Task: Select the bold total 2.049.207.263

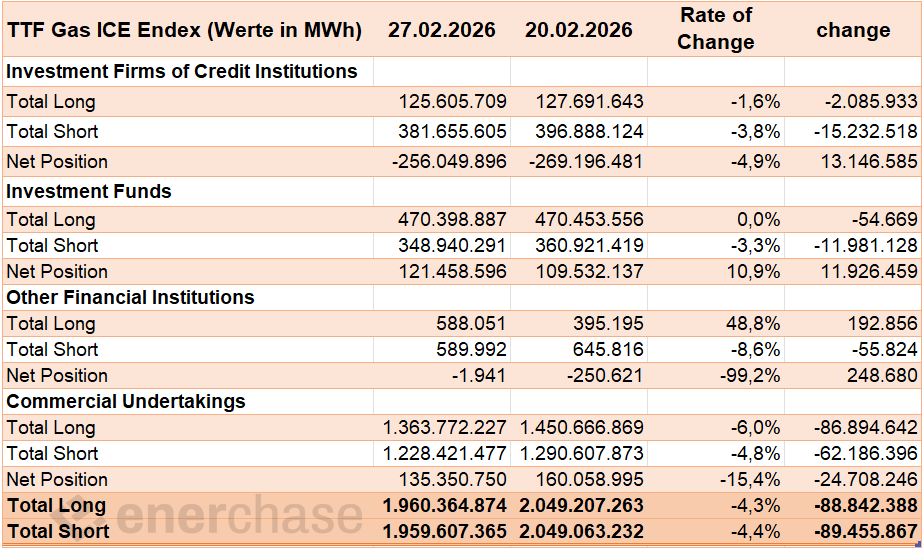Action: [x=582, y=505]
